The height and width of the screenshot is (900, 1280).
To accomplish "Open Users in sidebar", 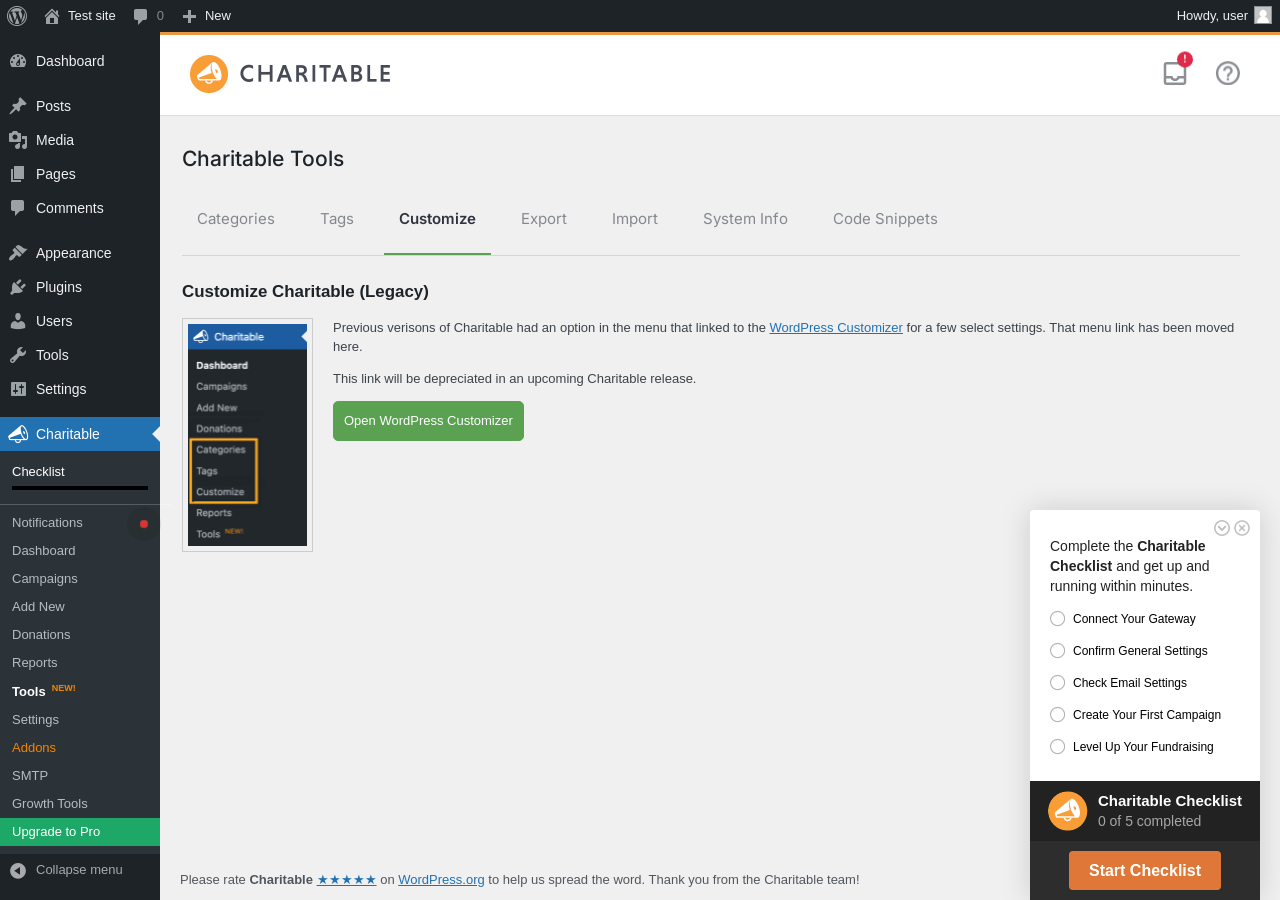I will pos(80,321).
